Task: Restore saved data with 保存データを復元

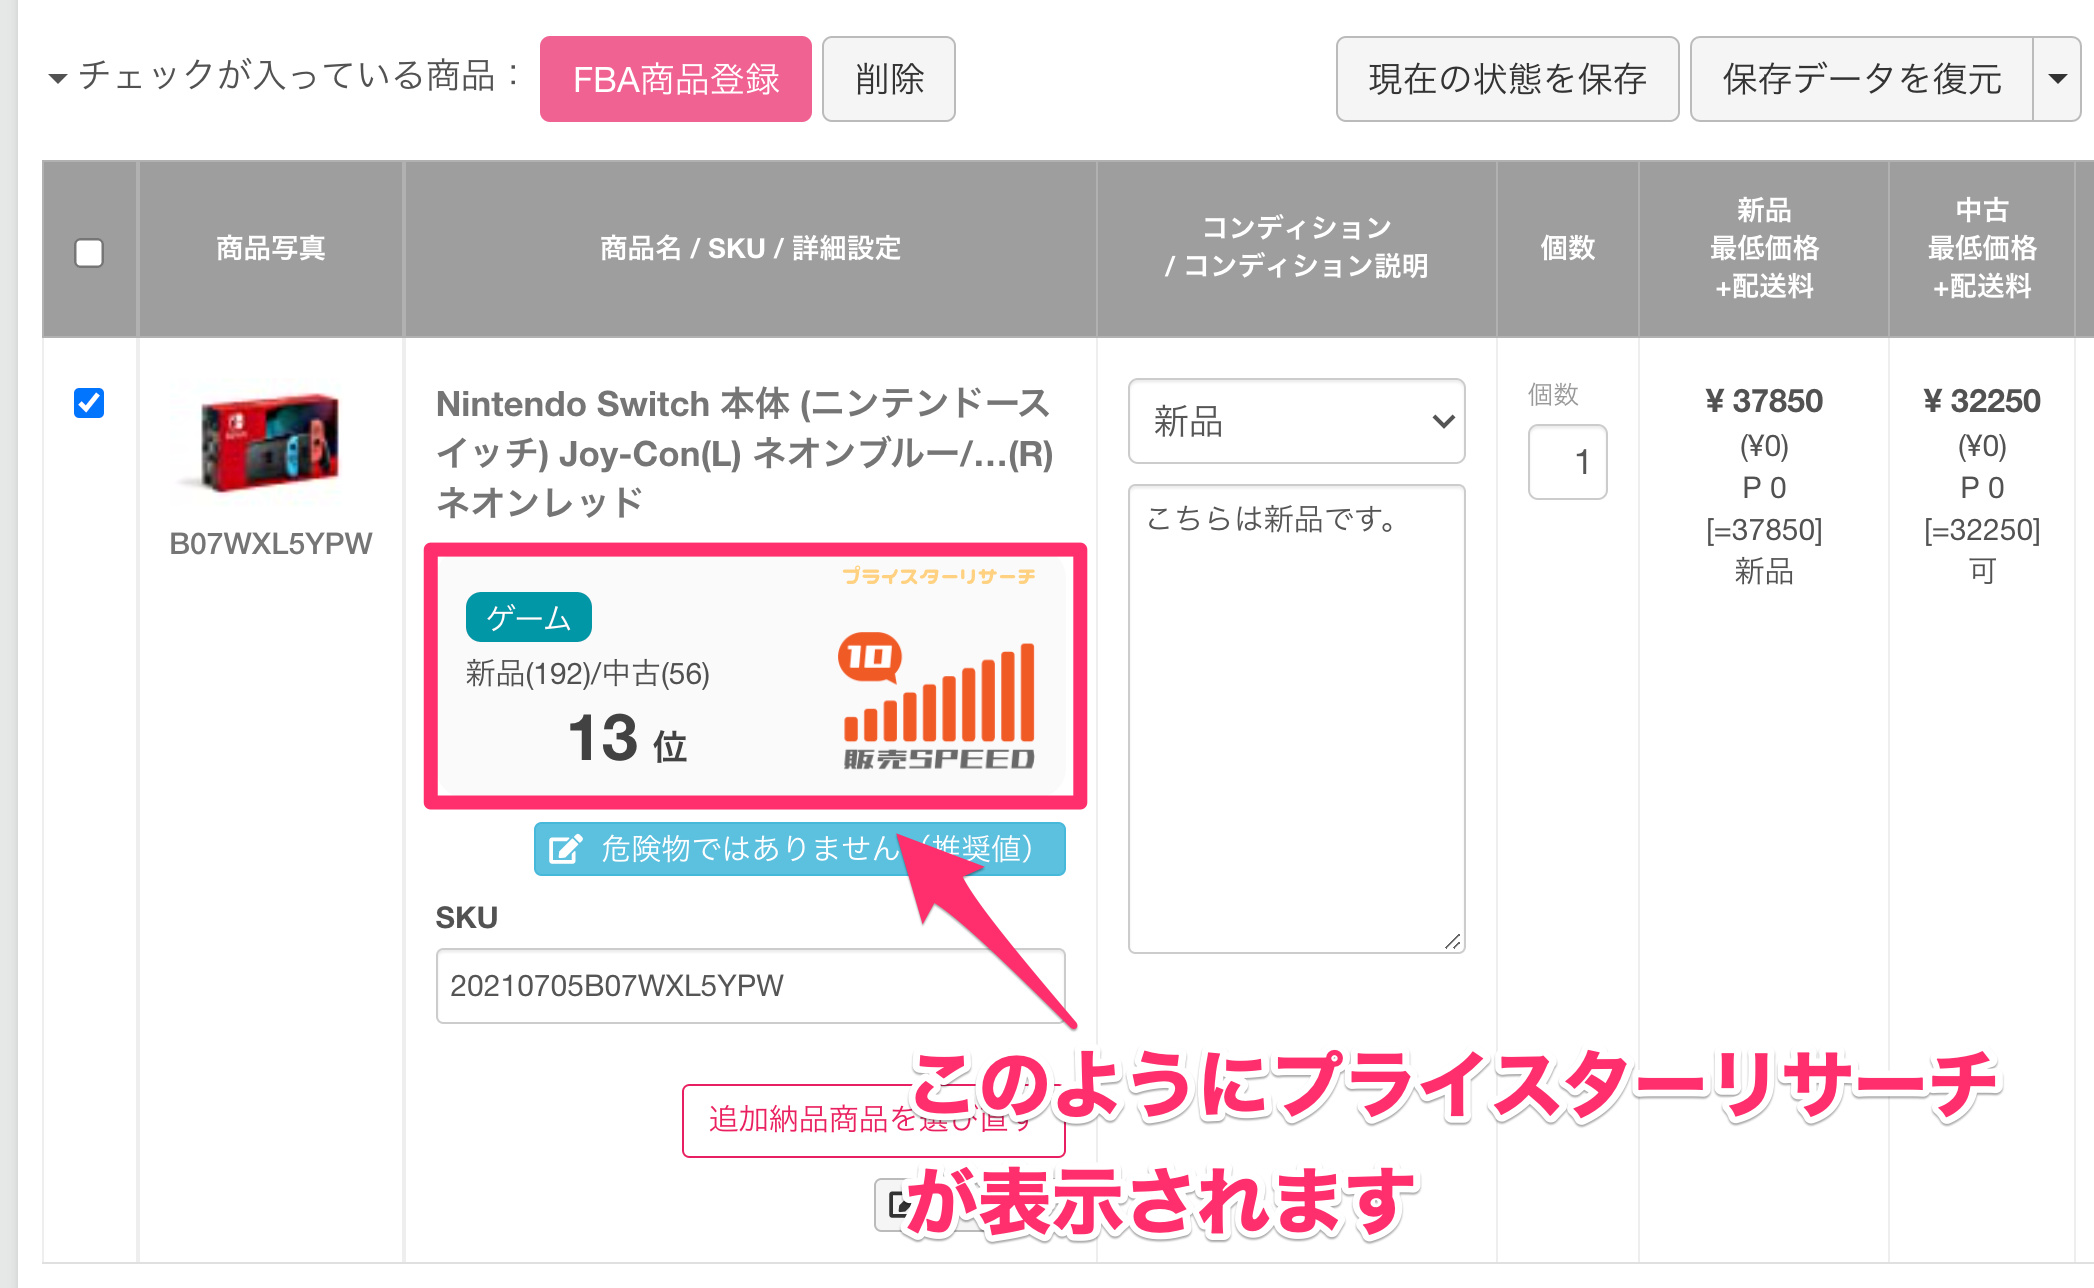Action: coord(1861,79)
